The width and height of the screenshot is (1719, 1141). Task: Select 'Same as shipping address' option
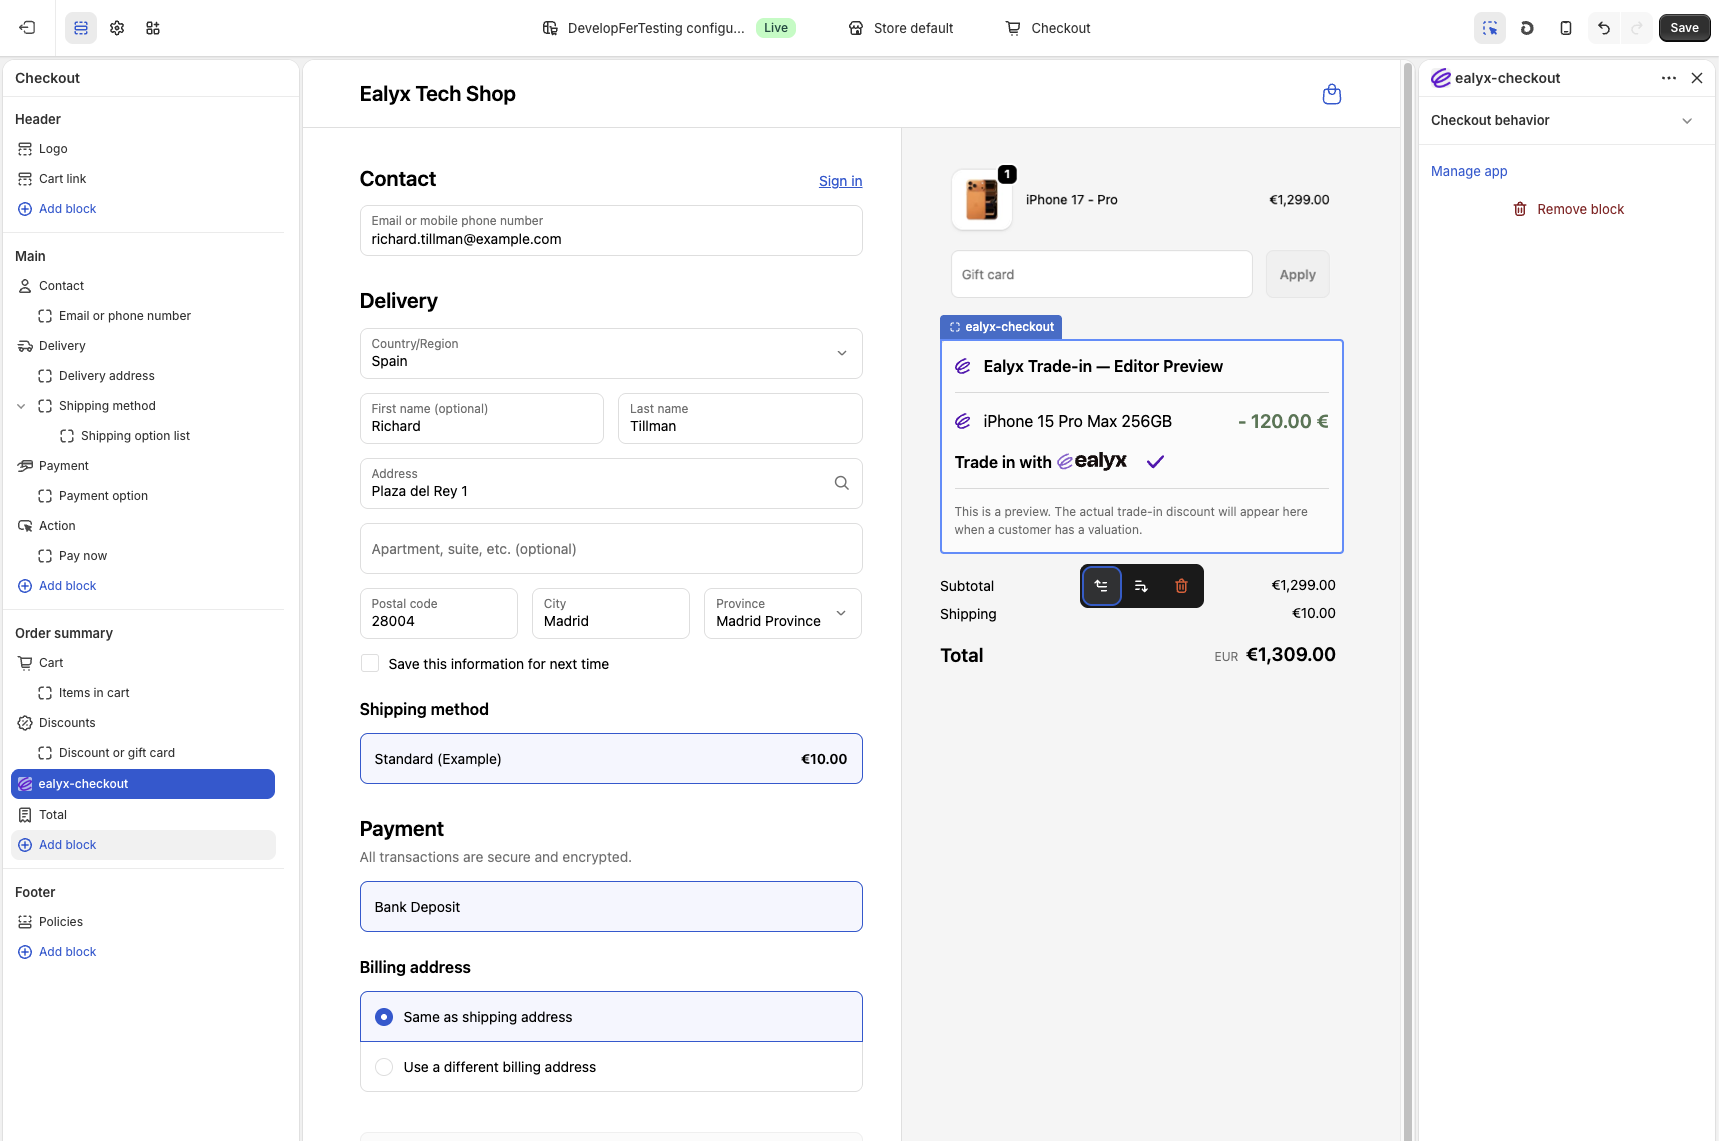coord(384,1017)
